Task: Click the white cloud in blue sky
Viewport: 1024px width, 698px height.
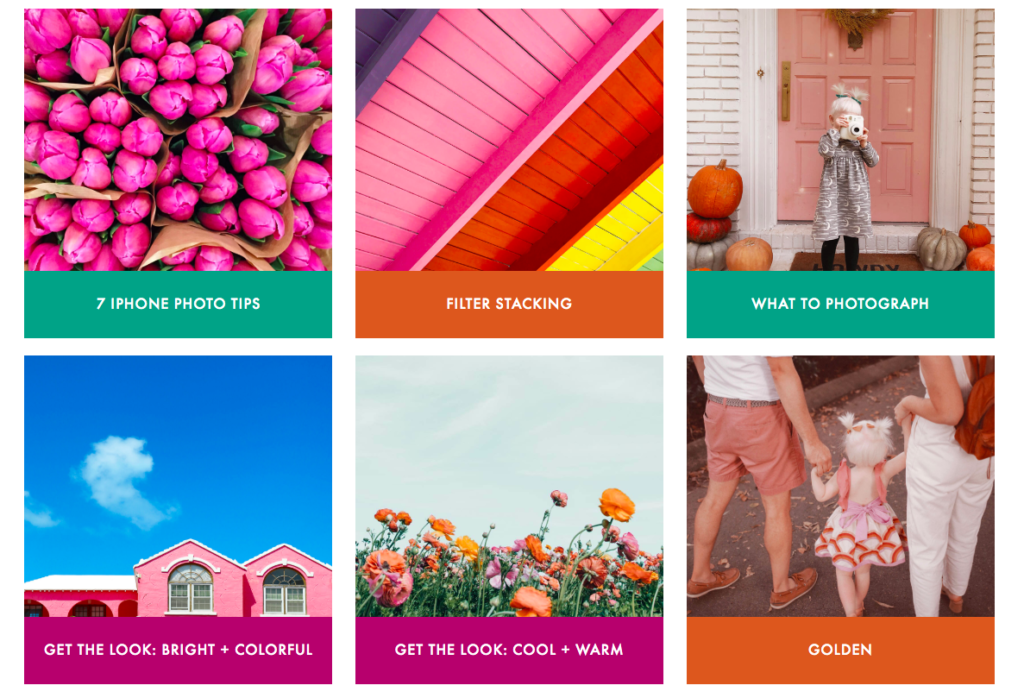Action: 121,481
